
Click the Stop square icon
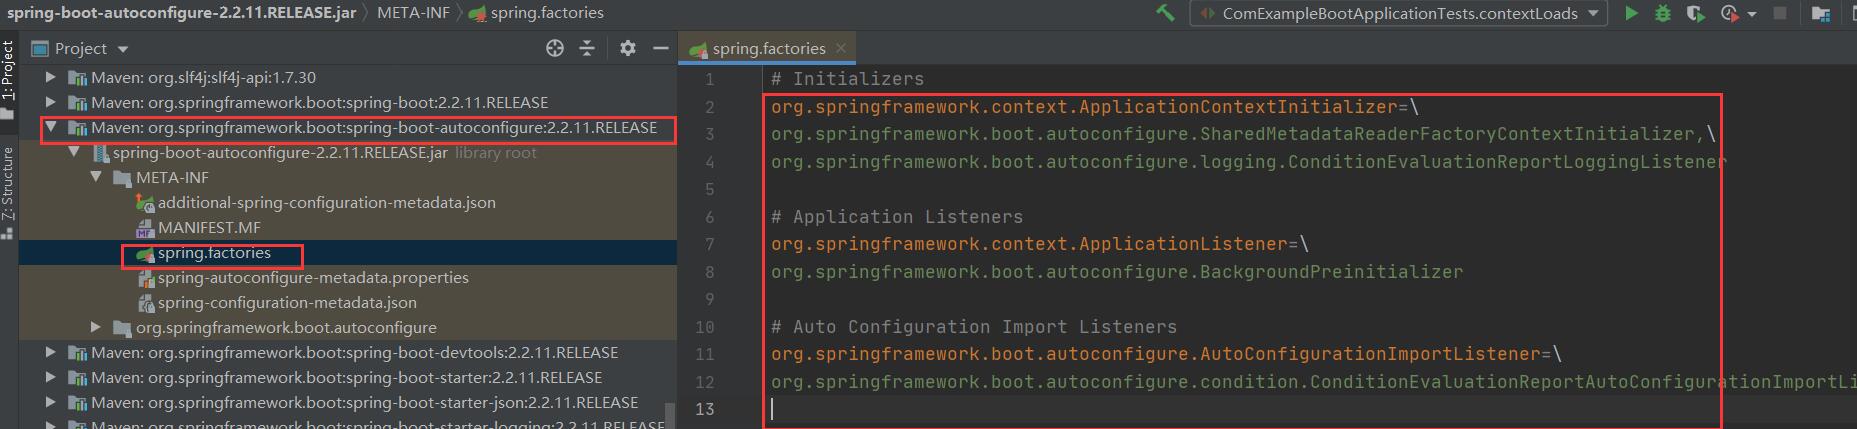point(1780,13)
